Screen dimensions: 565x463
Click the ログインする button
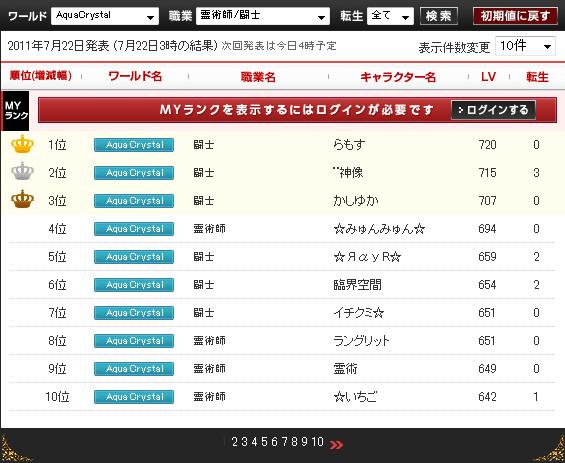point(493,110)
